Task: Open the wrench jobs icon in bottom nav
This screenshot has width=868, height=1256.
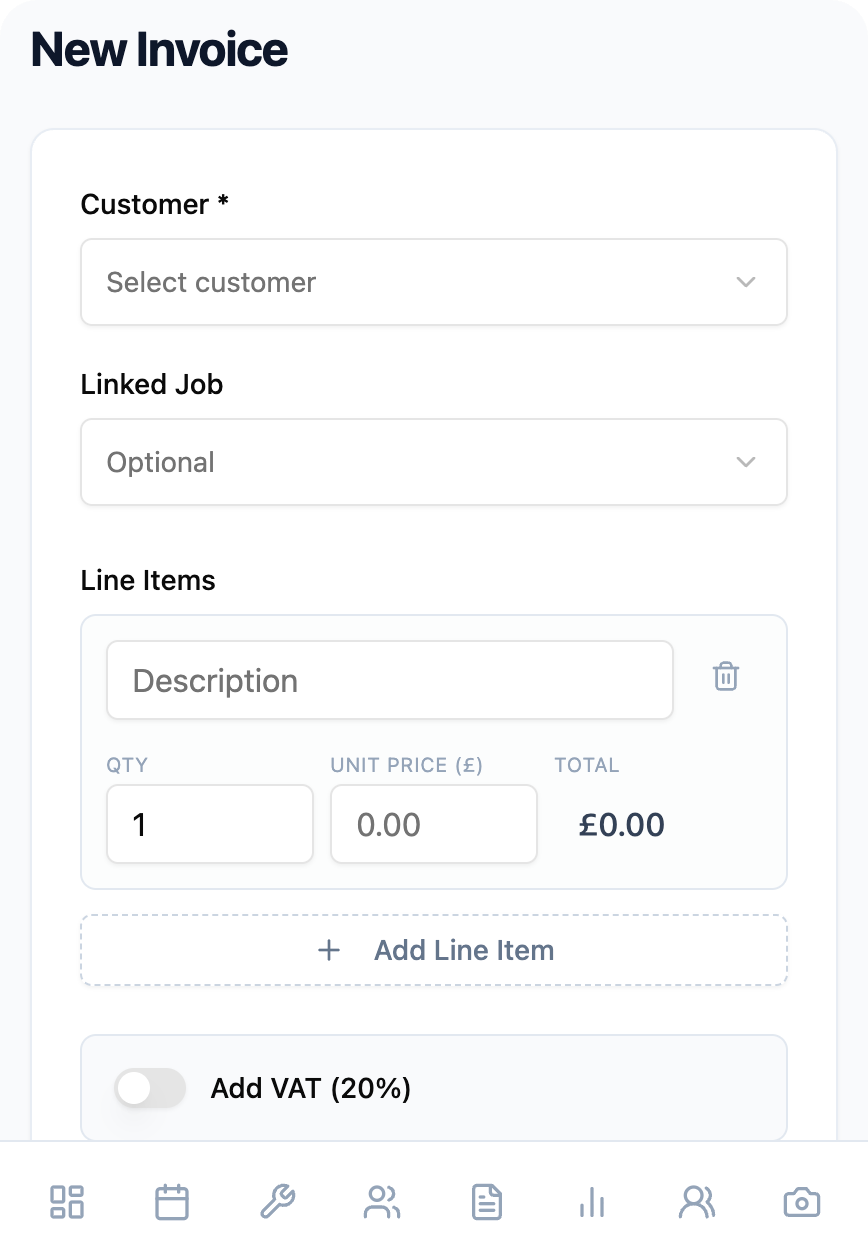Action: pos(277,1201)
